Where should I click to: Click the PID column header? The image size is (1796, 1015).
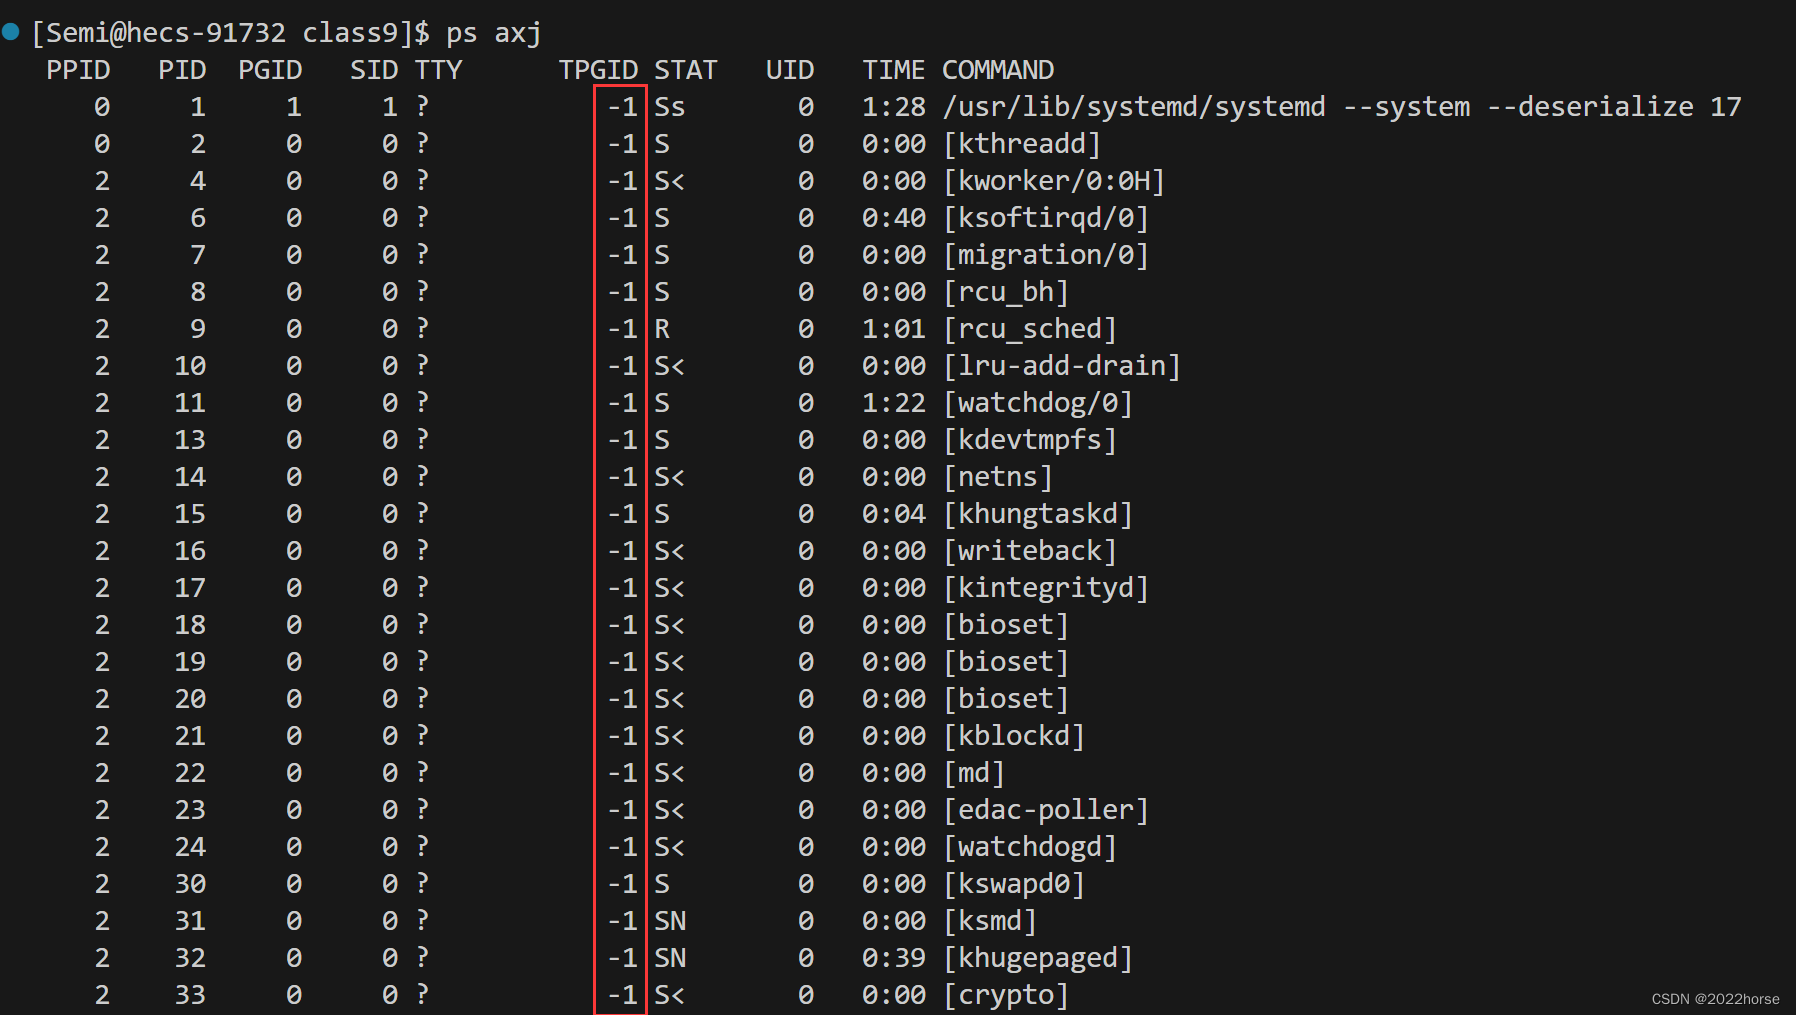182,70
